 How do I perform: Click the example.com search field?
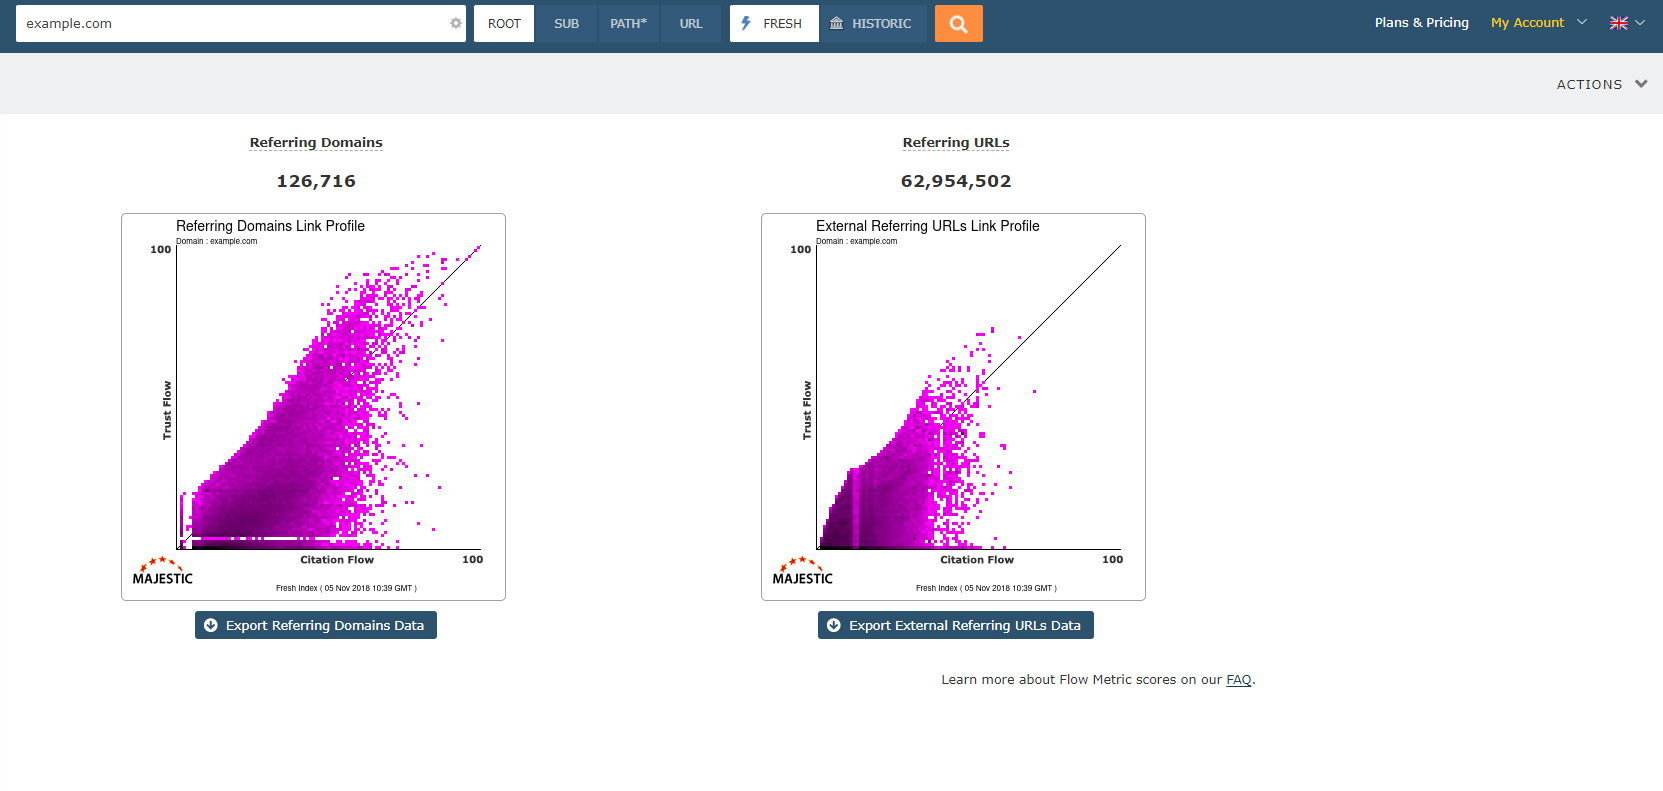tap(230, 24)
